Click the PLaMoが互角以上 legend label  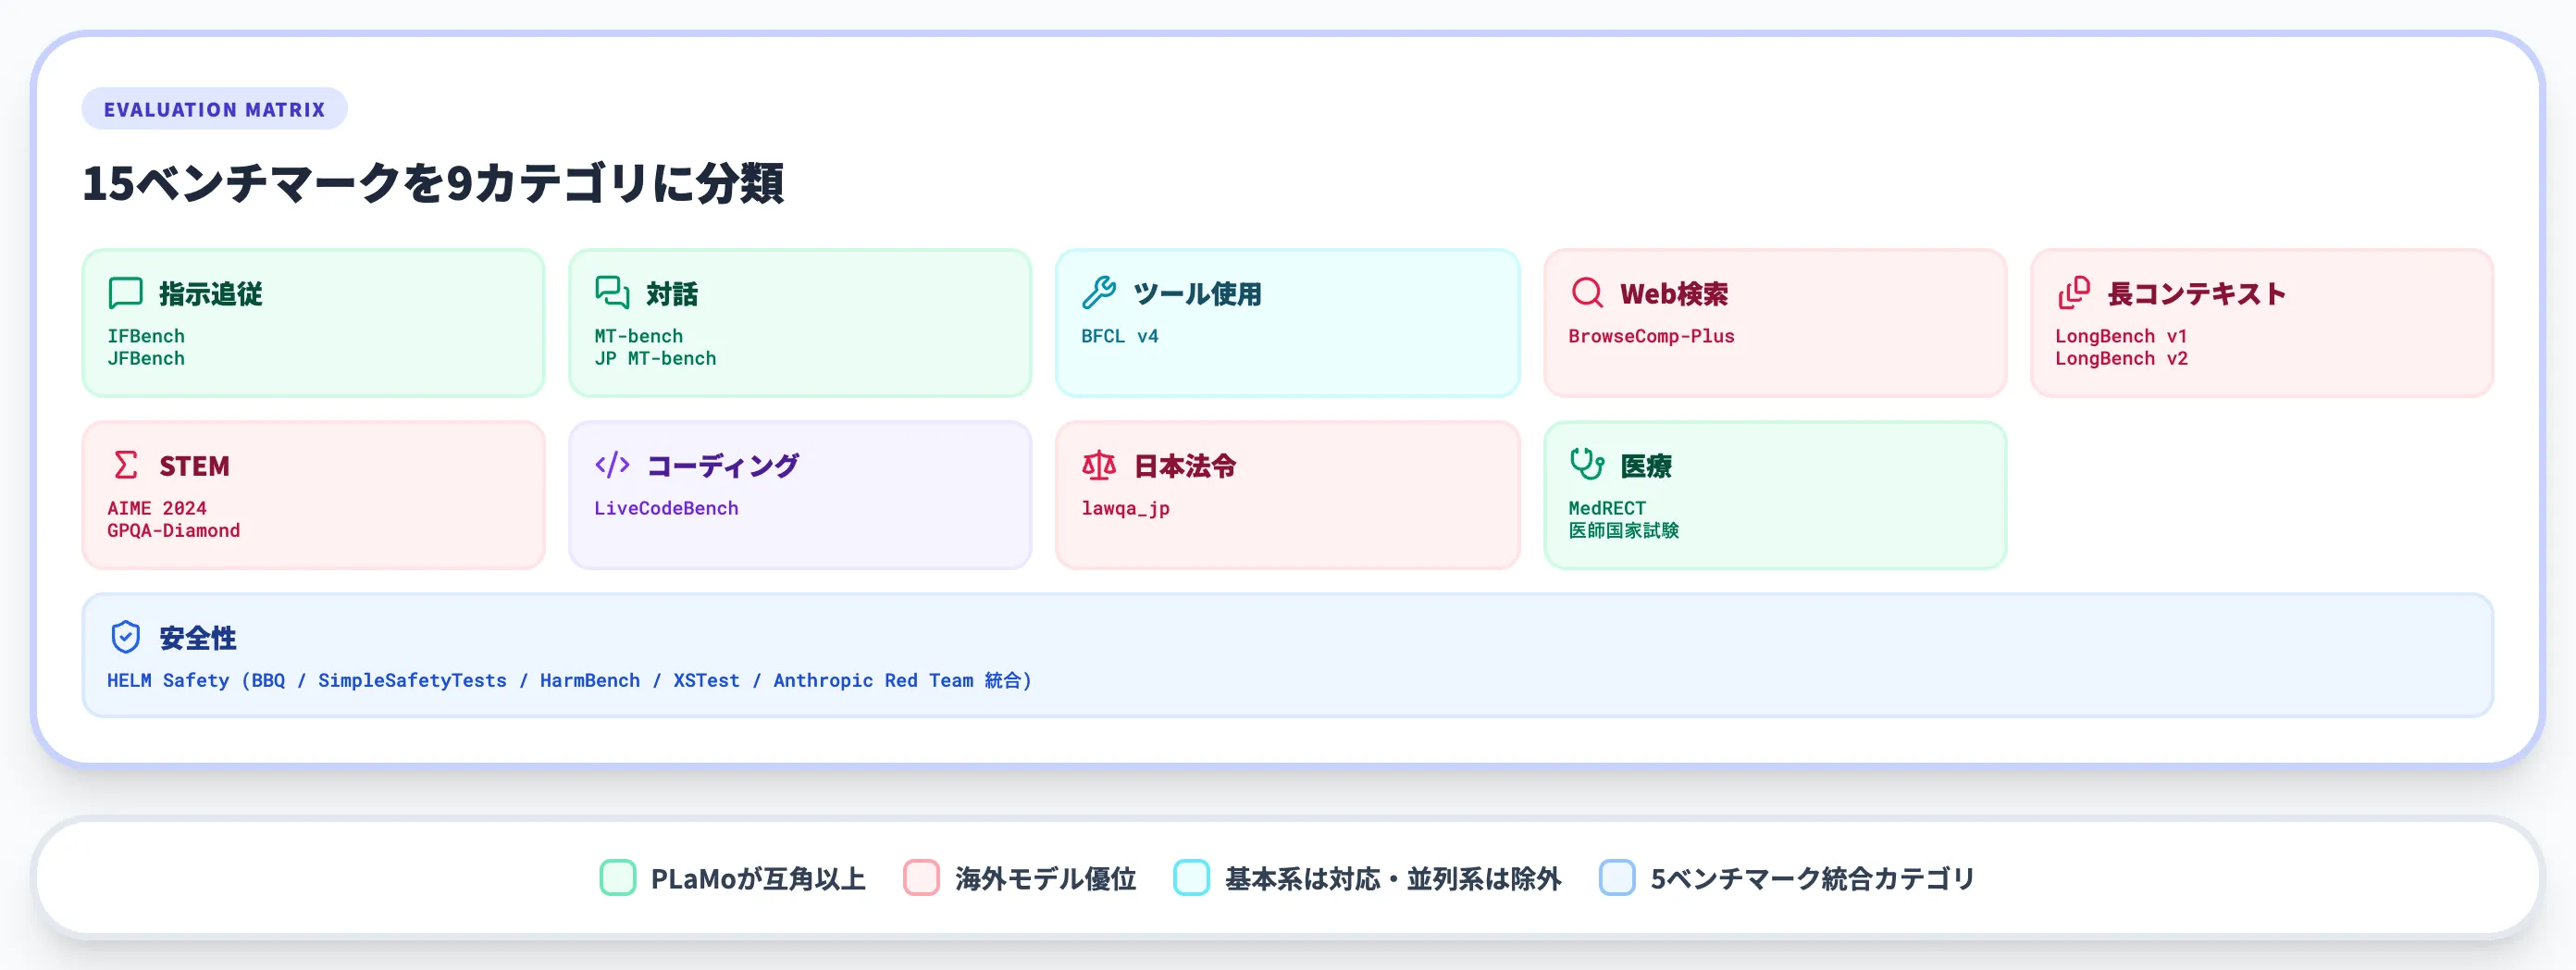(758, 879)
